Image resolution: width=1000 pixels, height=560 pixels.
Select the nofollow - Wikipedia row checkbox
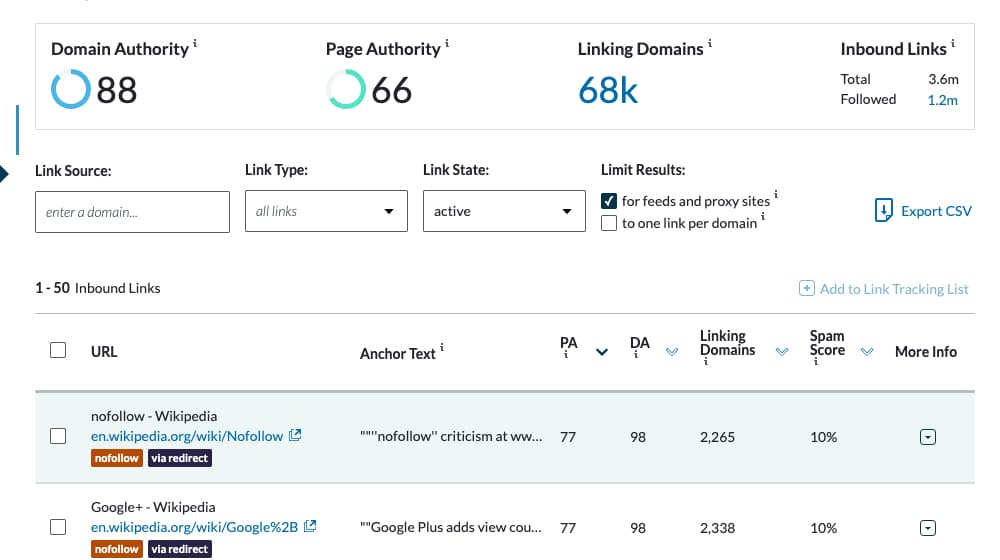pos(58,436)
